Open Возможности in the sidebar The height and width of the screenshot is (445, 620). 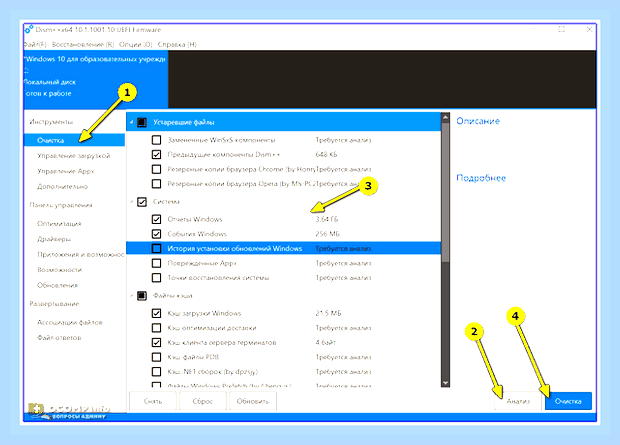59,270
